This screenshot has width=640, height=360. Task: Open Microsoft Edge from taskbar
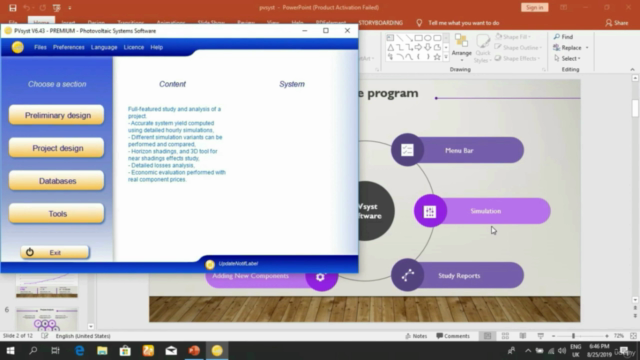(x=79, y=351)
